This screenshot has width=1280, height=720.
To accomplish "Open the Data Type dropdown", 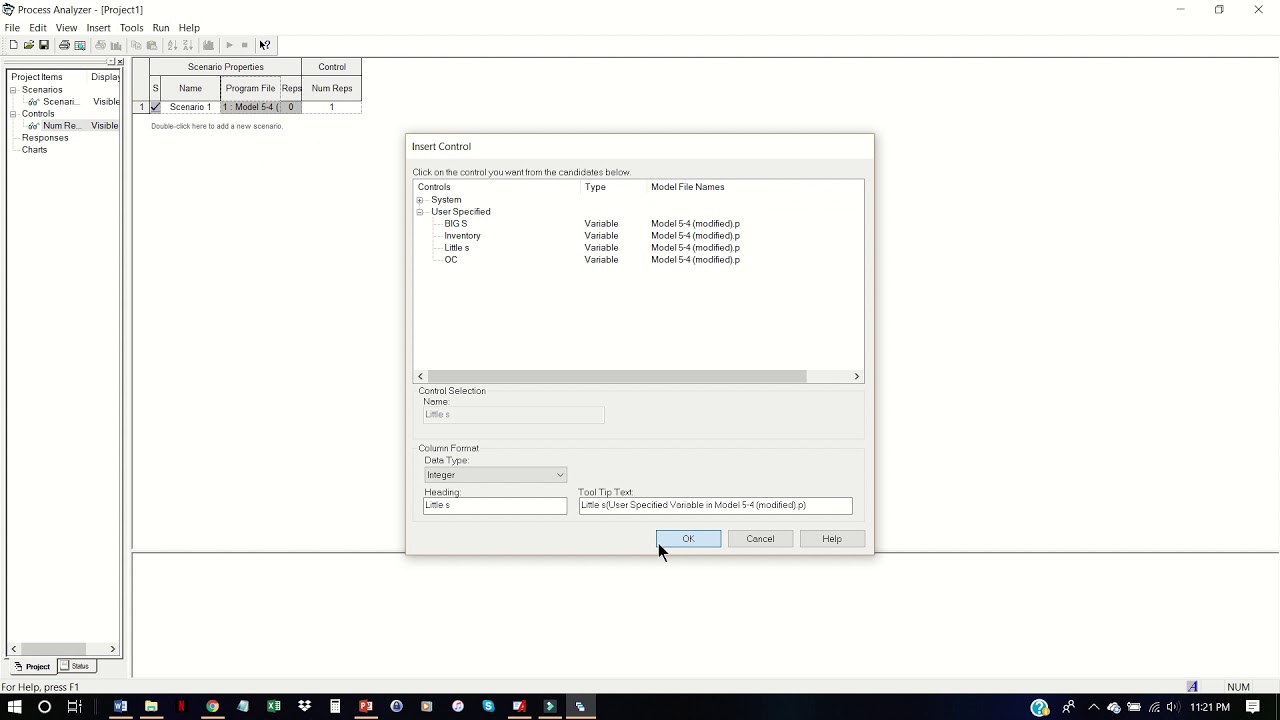I will click(x=495, y=475).
